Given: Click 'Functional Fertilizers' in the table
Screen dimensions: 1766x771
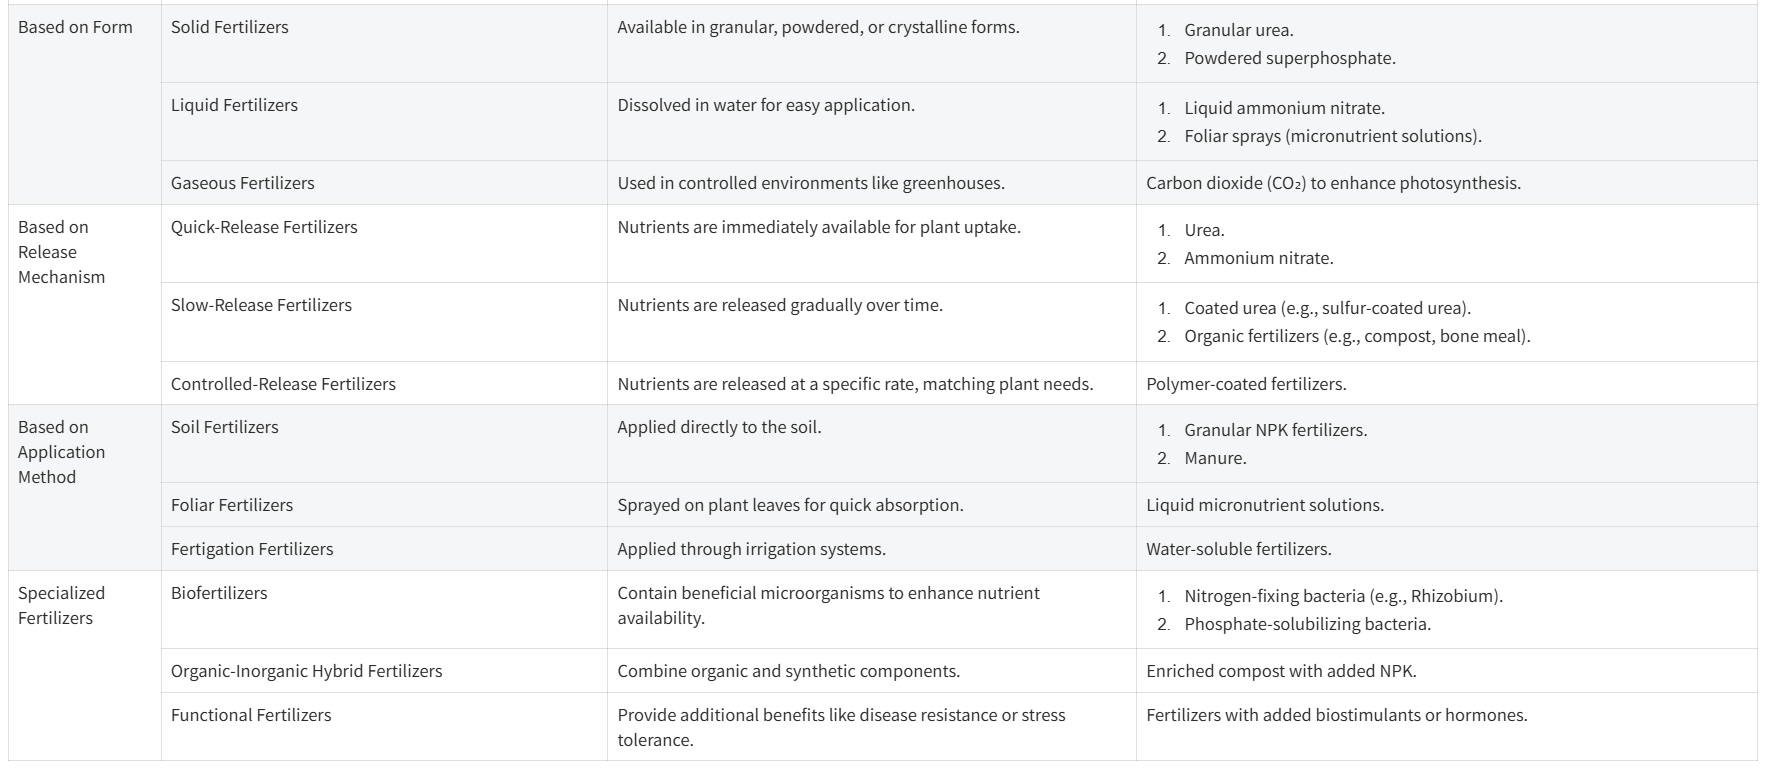Looking at the screenshot, I should (251, 716).
